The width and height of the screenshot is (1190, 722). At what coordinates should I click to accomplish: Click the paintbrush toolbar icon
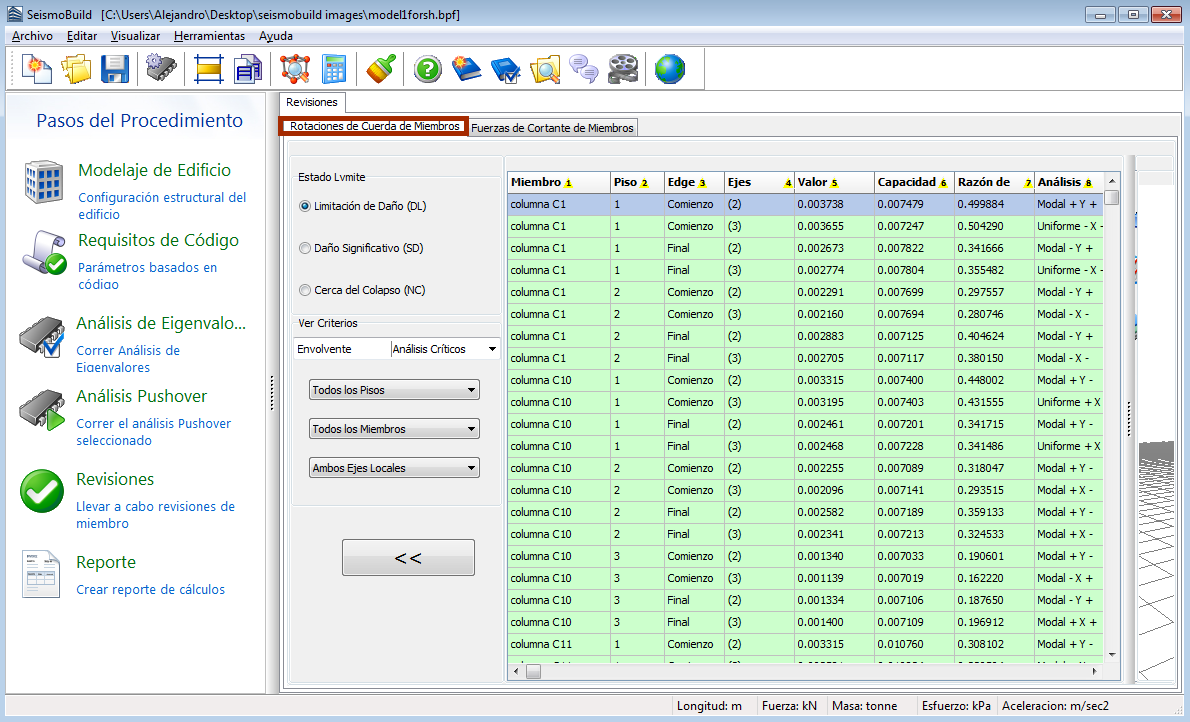(x=379, y=68)
